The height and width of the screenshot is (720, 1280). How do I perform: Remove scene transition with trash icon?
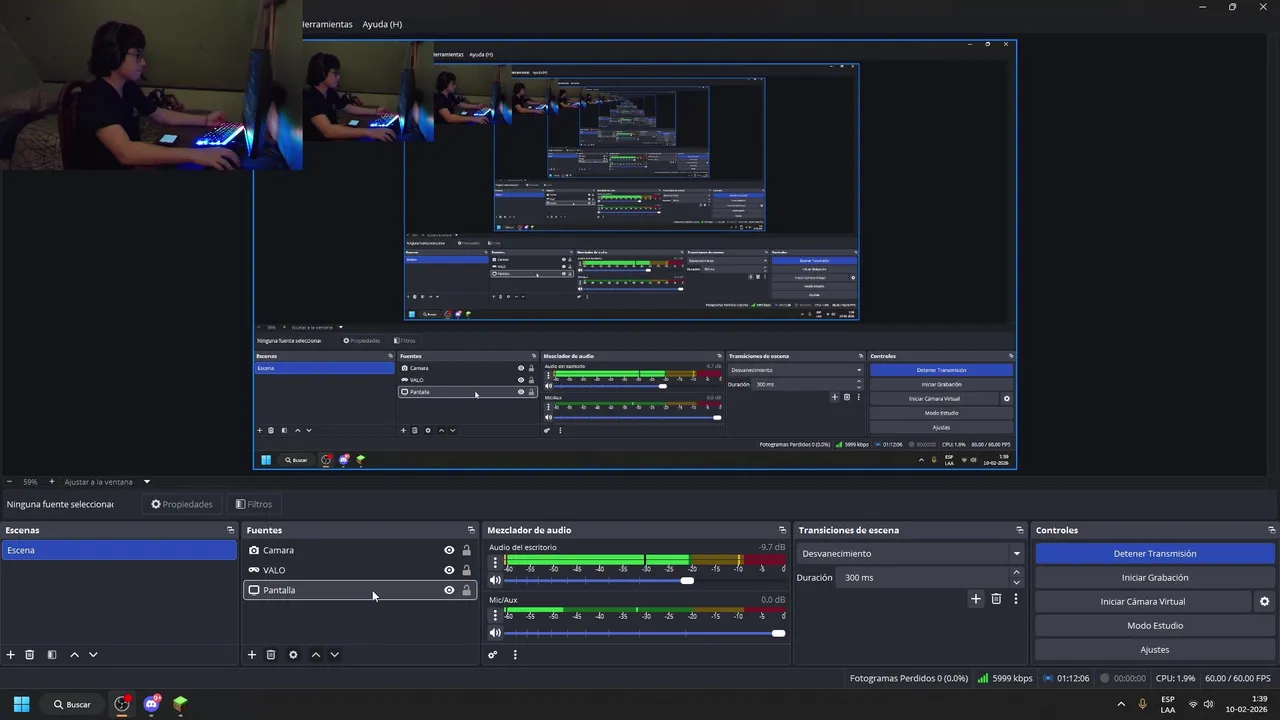(x=996, y=599)
